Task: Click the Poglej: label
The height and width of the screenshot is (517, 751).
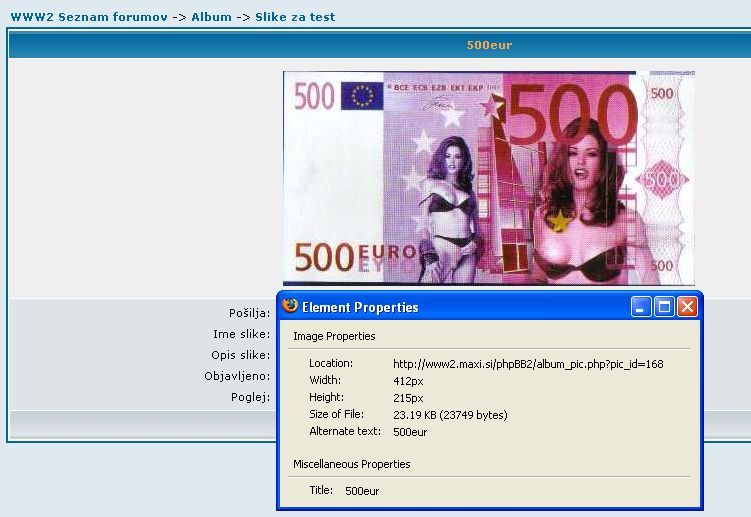Action: (250, 397)
